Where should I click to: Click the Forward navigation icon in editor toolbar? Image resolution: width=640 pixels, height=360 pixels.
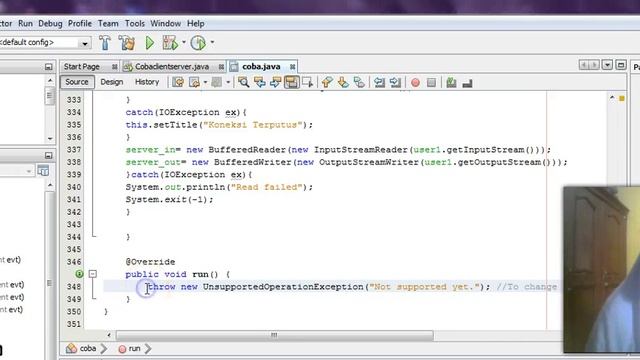click(x=217, y=82)
